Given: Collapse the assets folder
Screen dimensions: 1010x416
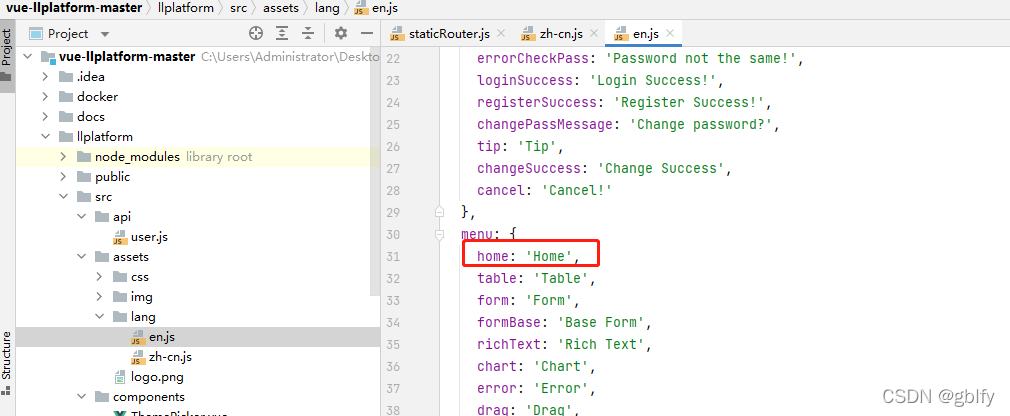Looking at the screenshot, I should pyautogui.click(x=81, y=257).
